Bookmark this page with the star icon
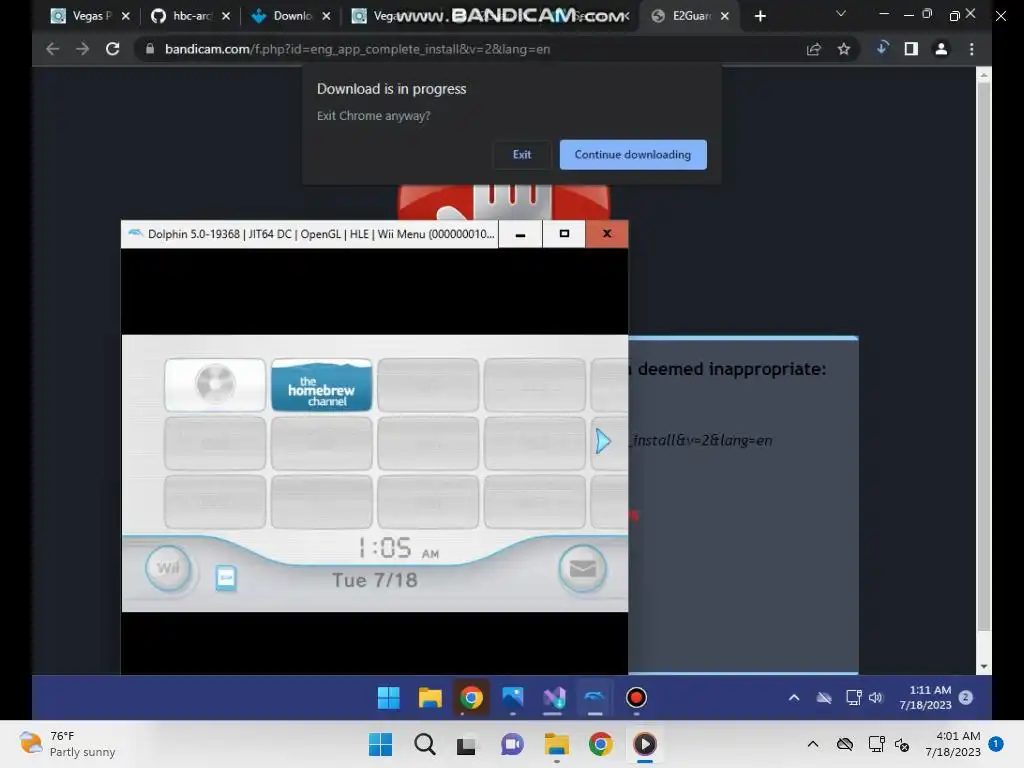Image resolution: width=1024 pixels, height=768 pixels. click(844, 49)
